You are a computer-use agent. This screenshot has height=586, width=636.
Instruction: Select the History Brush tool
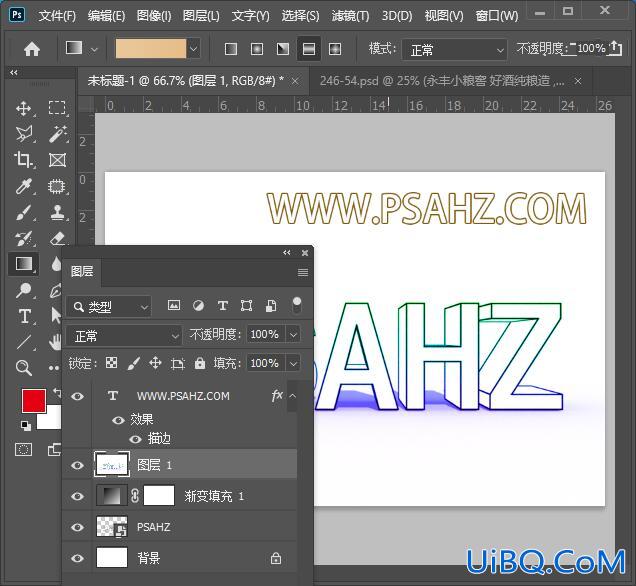click(x=23, y=238)
